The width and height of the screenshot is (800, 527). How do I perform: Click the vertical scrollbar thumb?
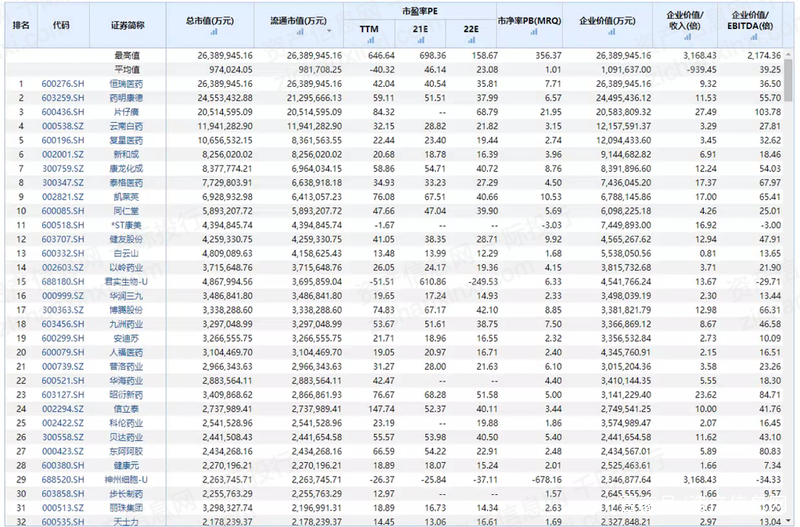click(x=788, y=80)
